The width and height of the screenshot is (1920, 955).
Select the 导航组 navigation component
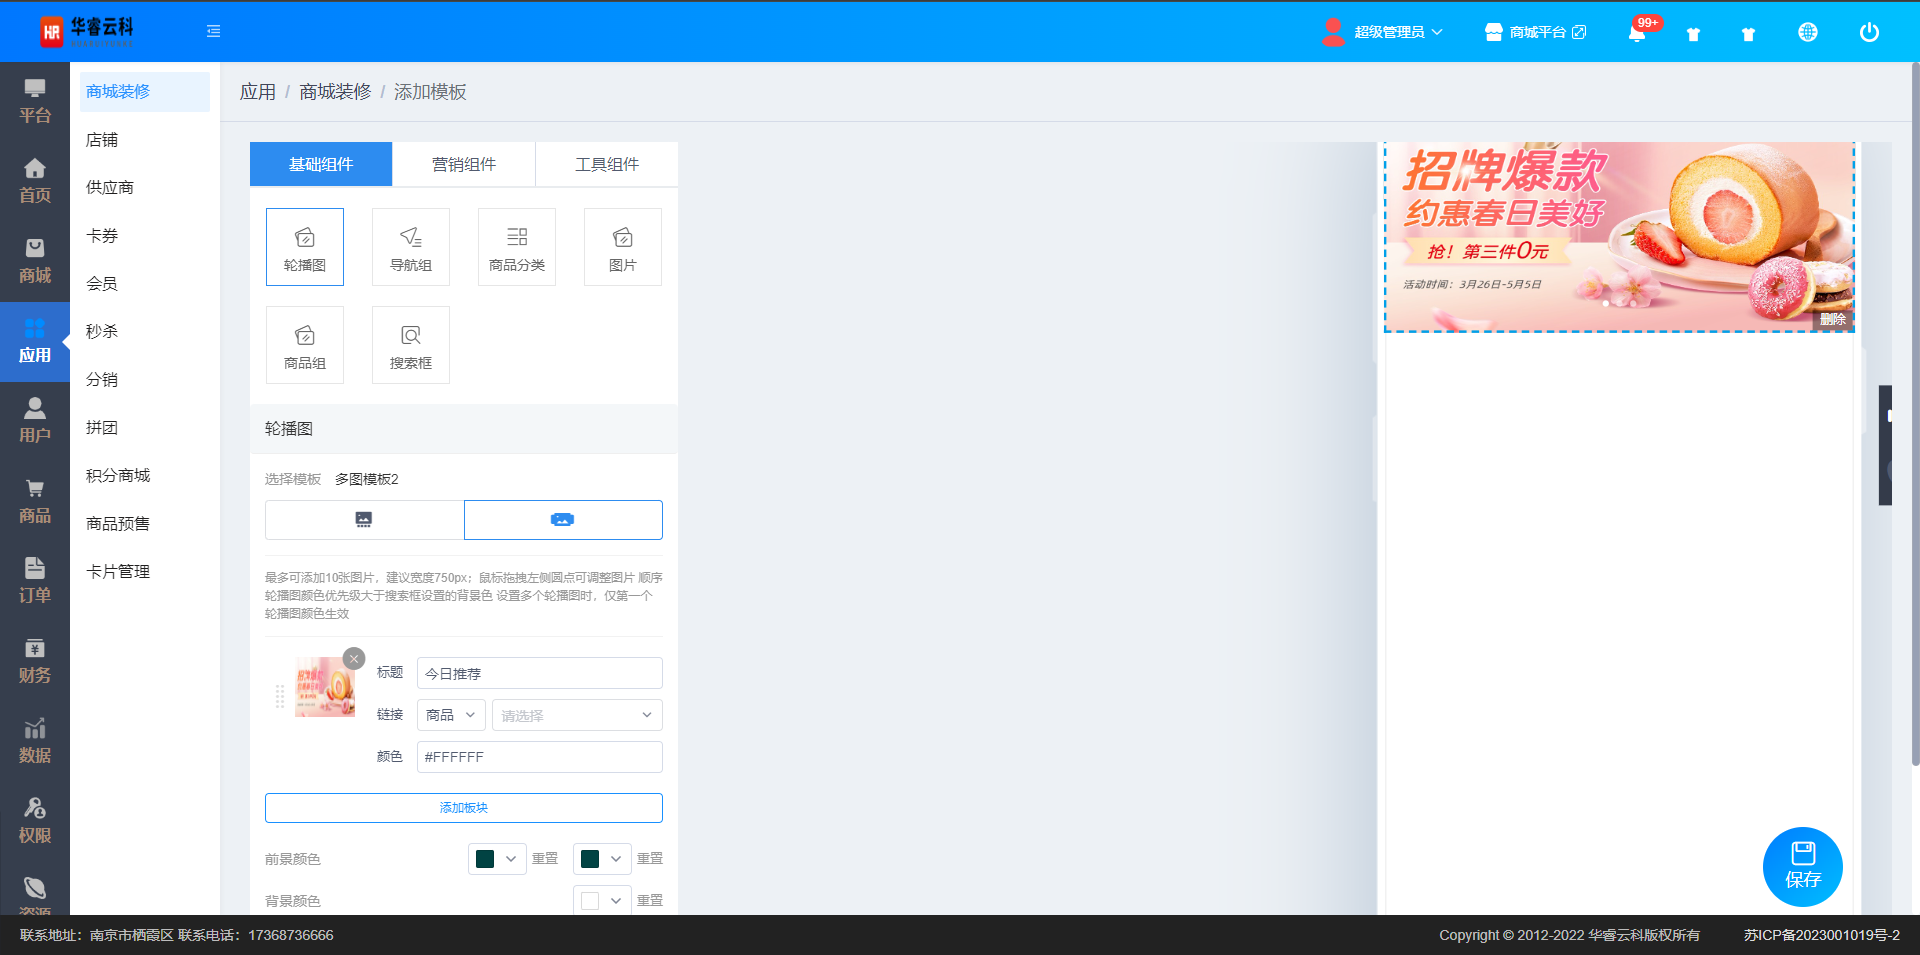(411, 247)
